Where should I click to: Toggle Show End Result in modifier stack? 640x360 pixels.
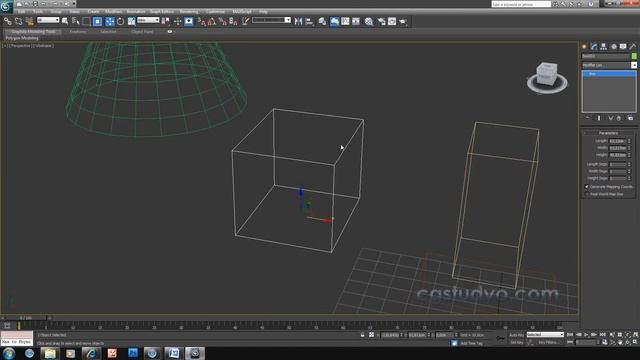(x=599, y=118)
